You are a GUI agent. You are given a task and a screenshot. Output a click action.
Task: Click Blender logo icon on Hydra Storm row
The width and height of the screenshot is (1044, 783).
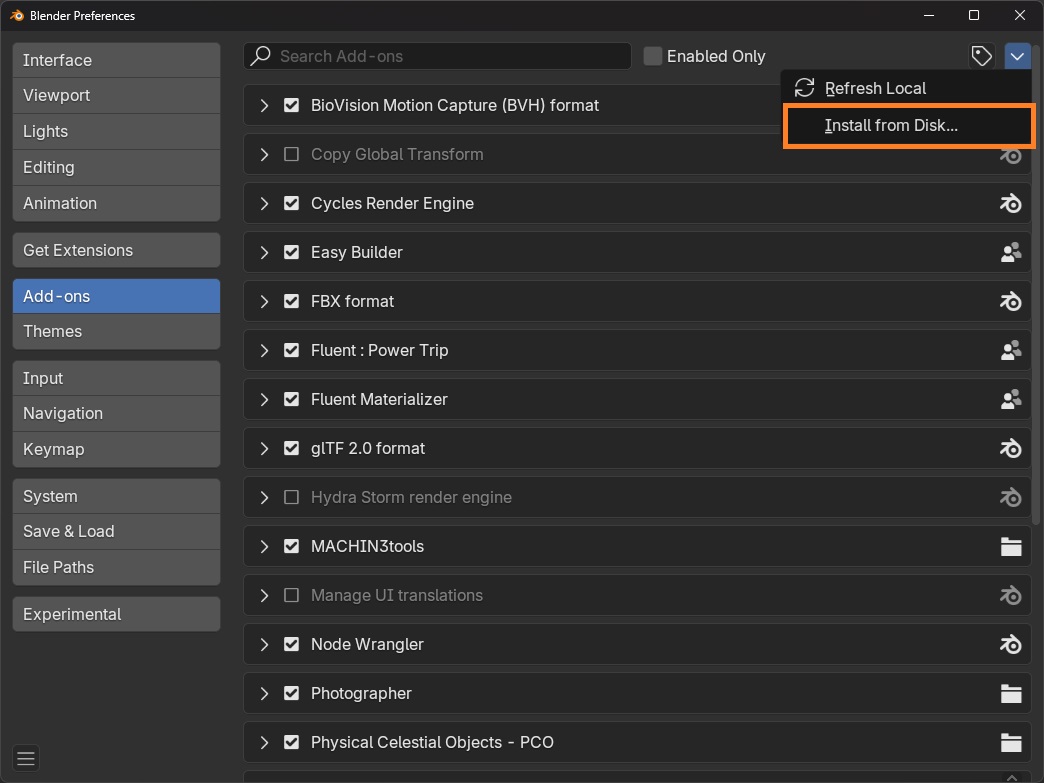click(x=1011, y=497)
